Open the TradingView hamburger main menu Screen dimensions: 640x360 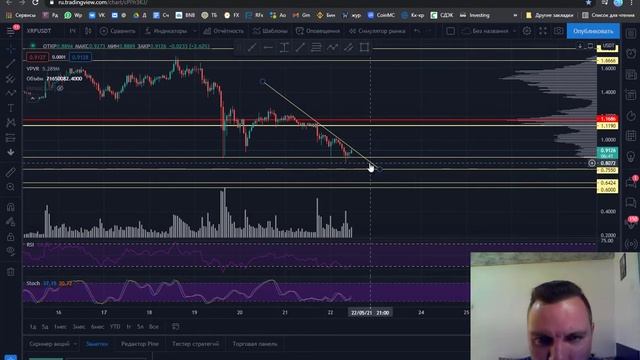[11, 31]
